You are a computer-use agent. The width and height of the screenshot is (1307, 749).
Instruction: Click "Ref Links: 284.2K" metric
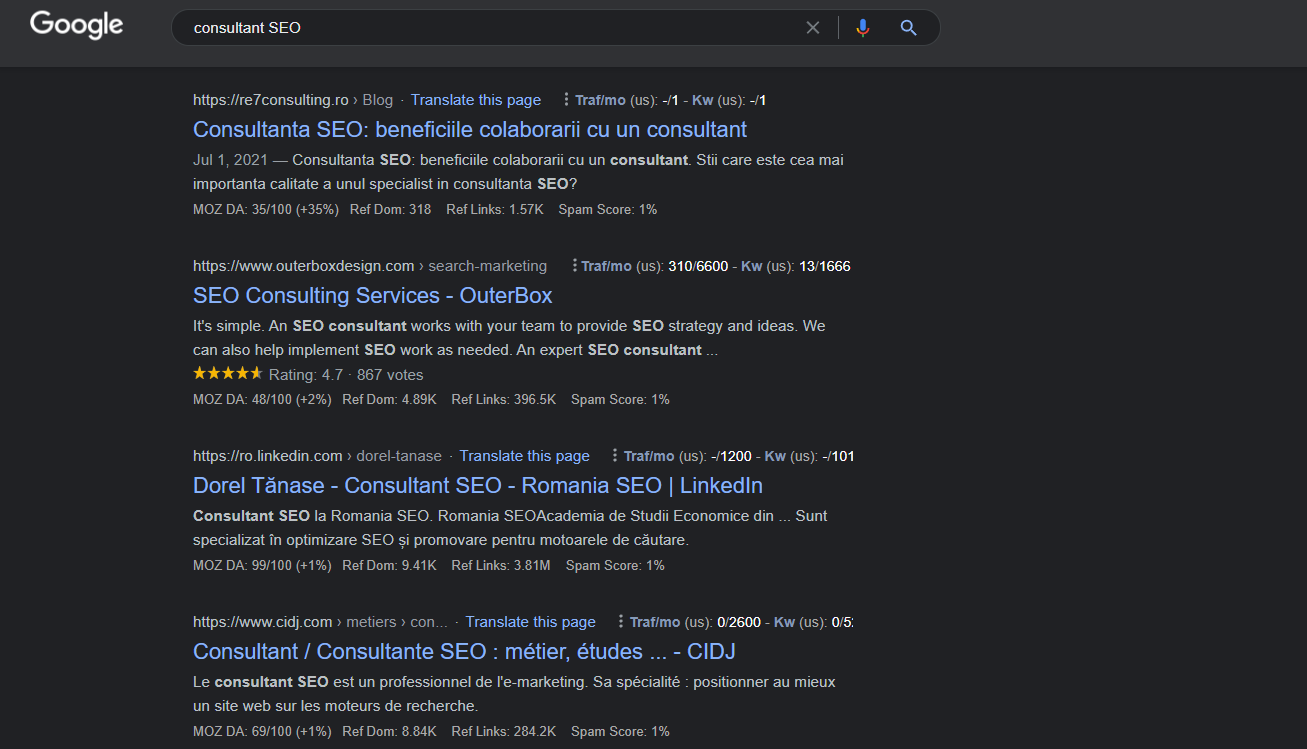pos(504,731)
